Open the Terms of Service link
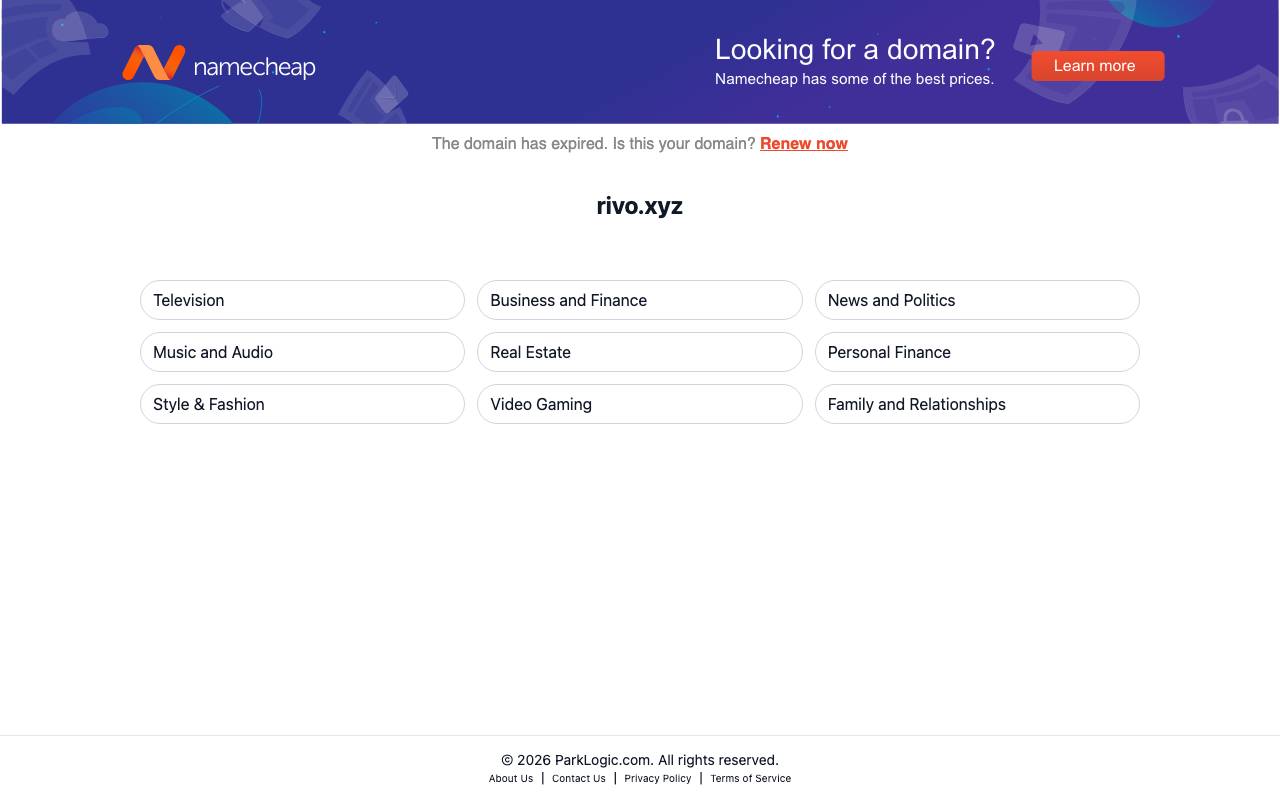Image resolution: width=1280 pixels, height=800 pixels. [x=751, y=778]
